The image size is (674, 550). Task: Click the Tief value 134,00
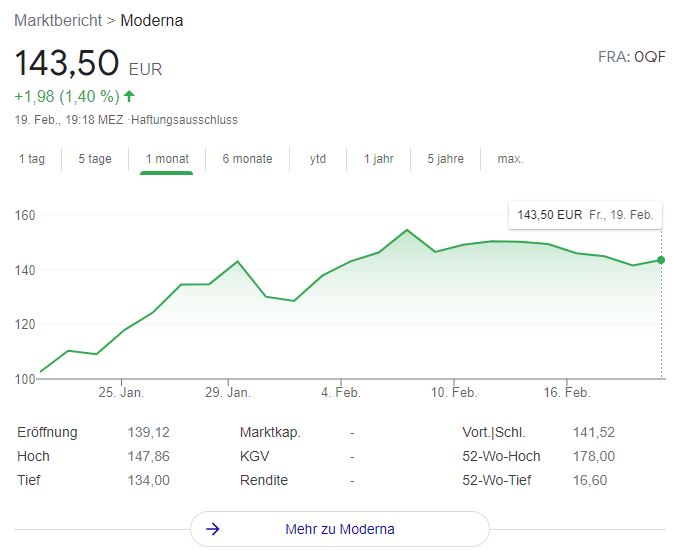click(x=148, y=480)
